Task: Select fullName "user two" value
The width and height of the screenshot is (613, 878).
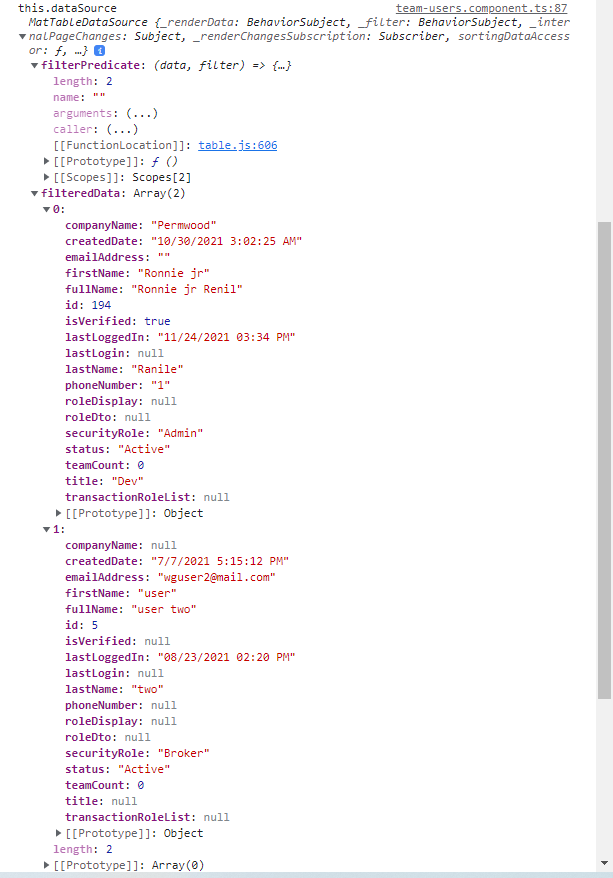Action: (164, 609)
